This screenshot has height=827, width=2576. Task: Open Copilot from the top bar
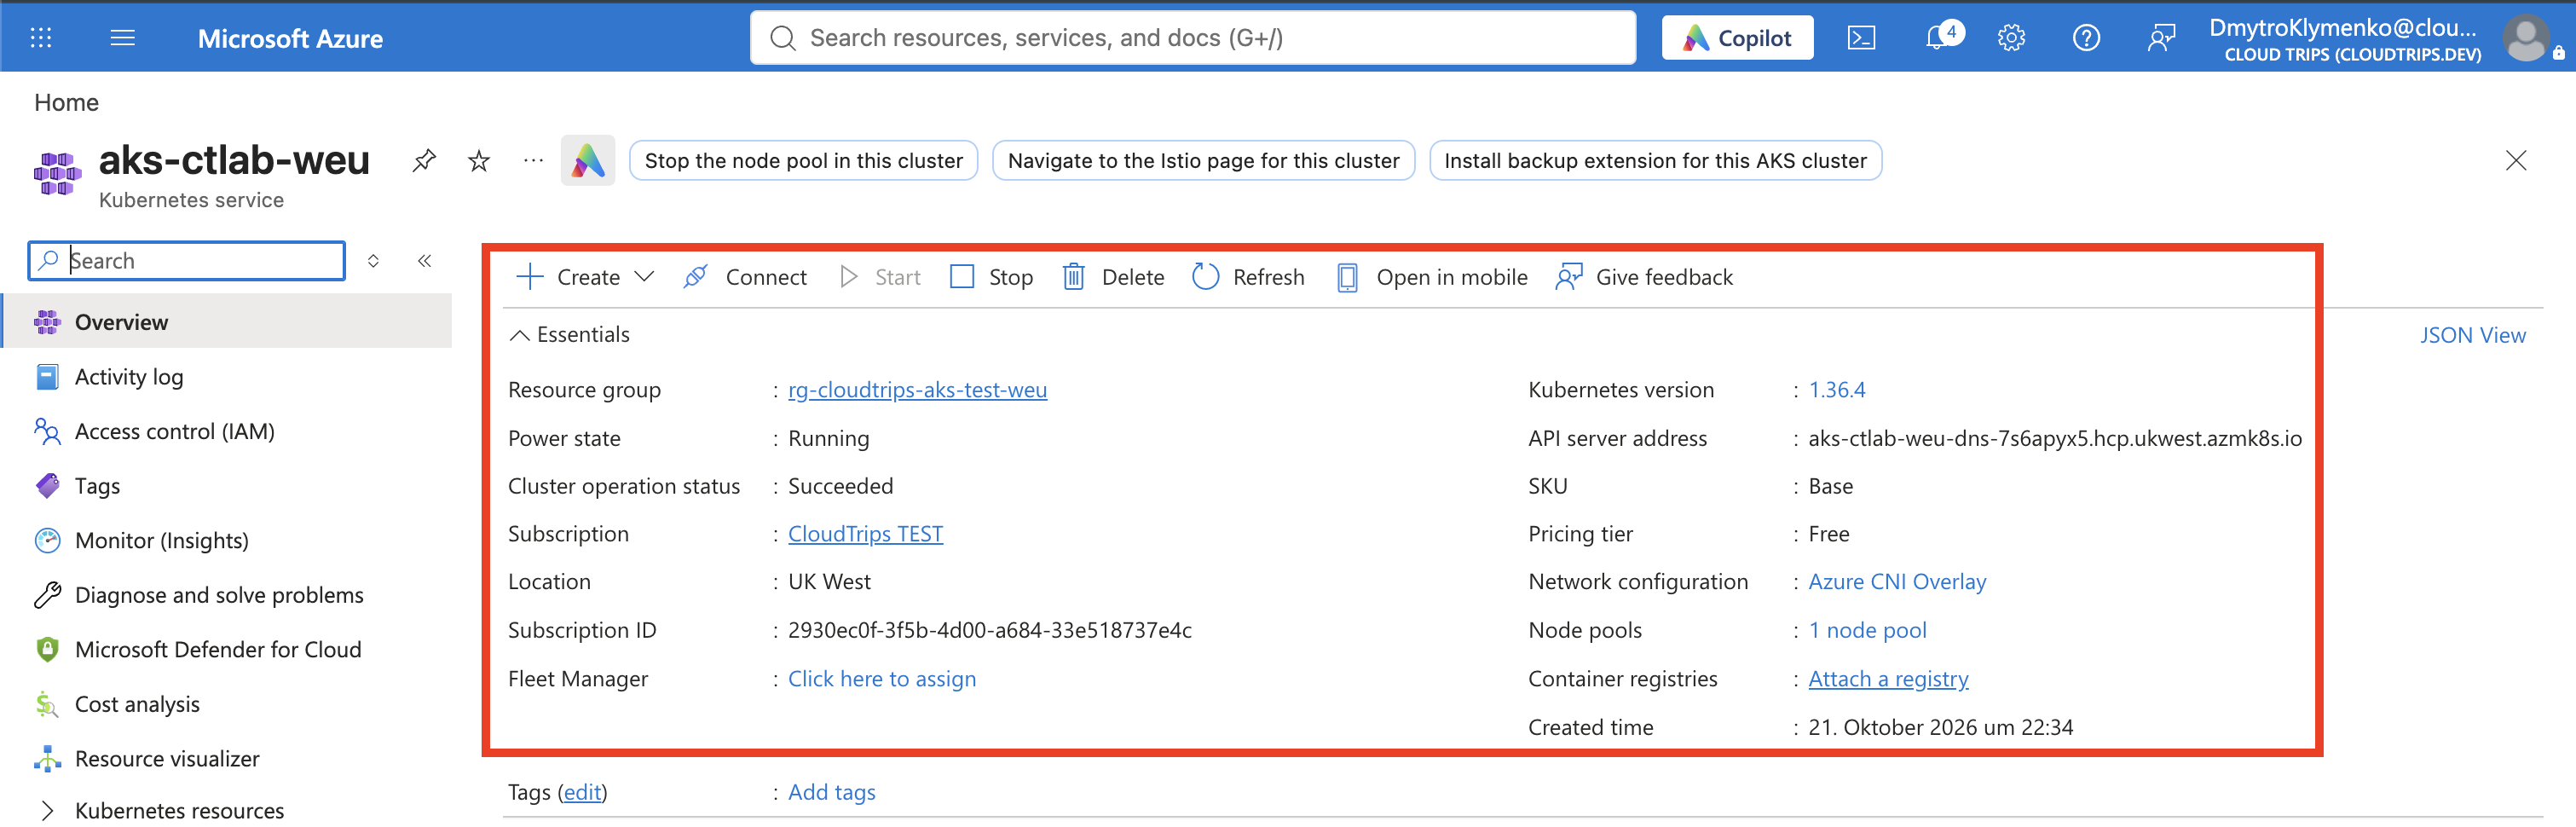[x=1737, y=38]
